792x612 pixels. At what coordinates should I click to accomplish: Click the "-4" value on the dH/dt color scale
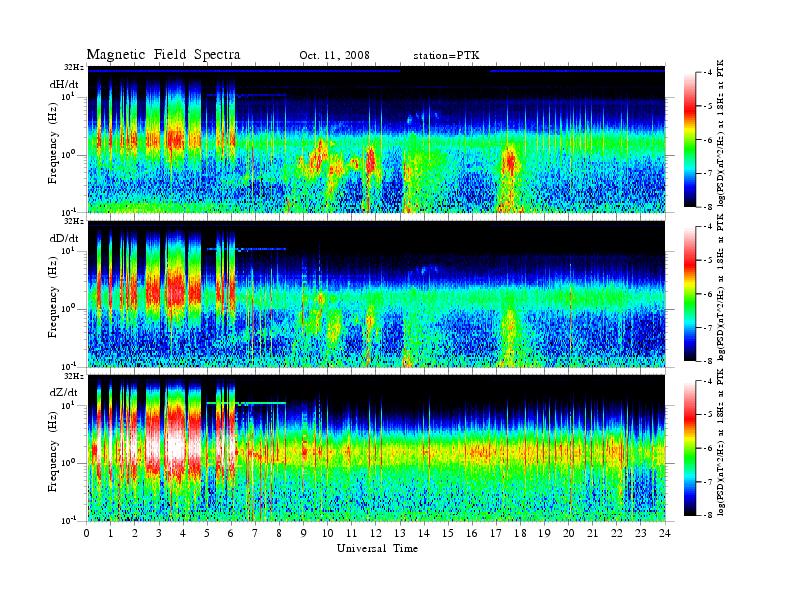click(706, 73)
